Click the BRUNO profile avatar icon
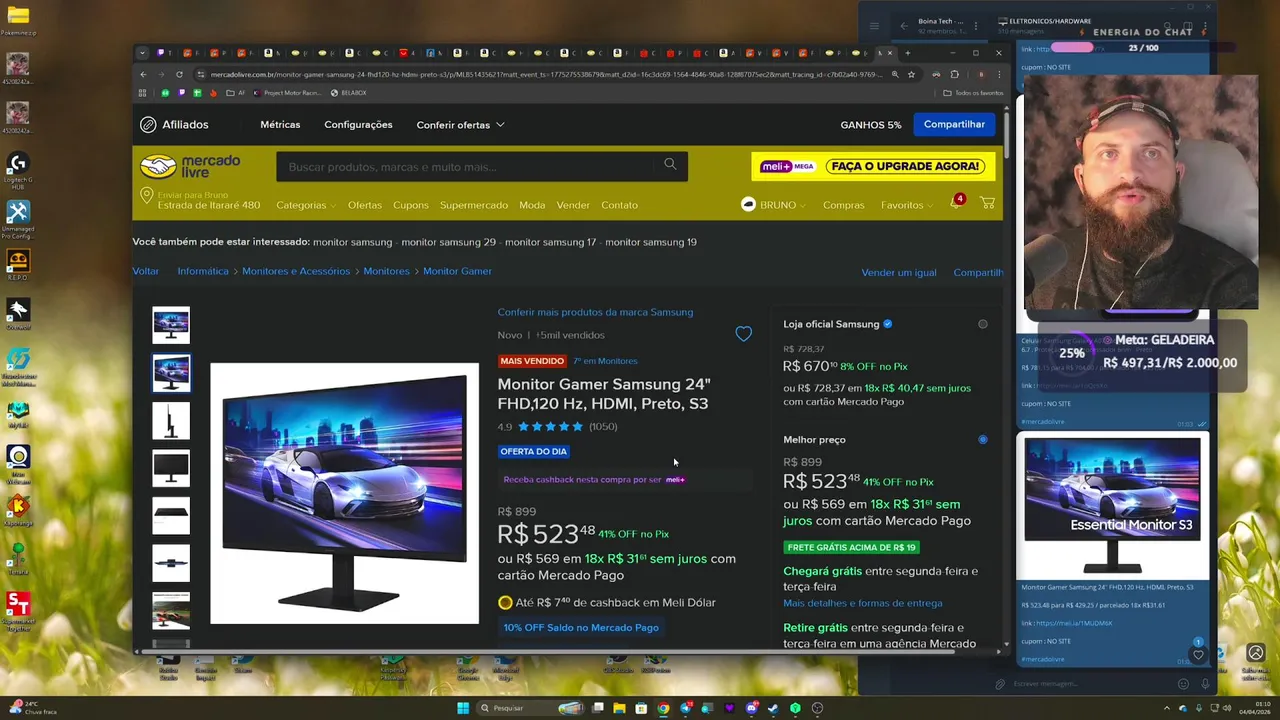The image size is (1280, 720). pyautogui.click(x=748, y=204)
